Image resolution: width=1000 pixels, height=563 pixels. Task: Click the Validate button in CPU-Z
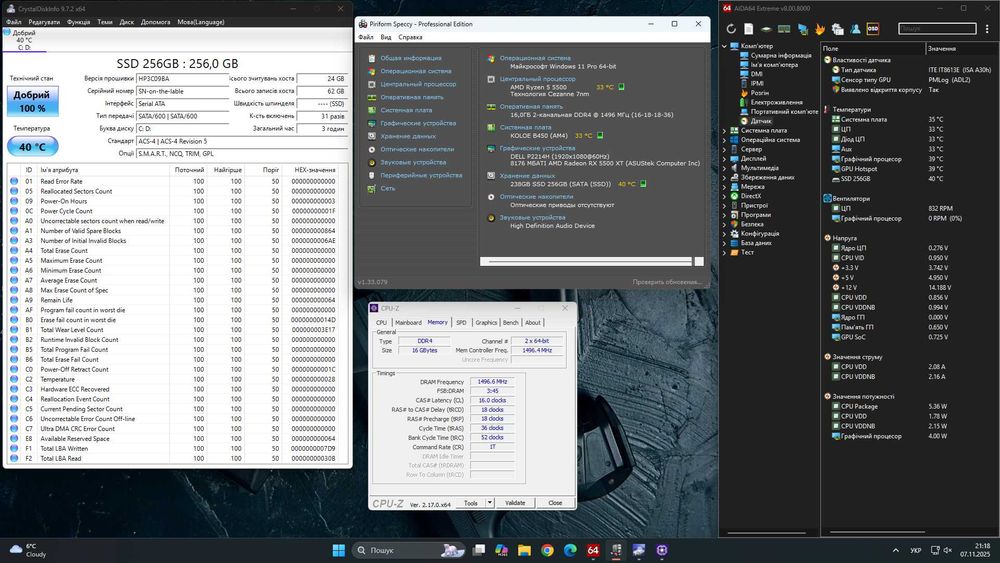pos(515,503)
